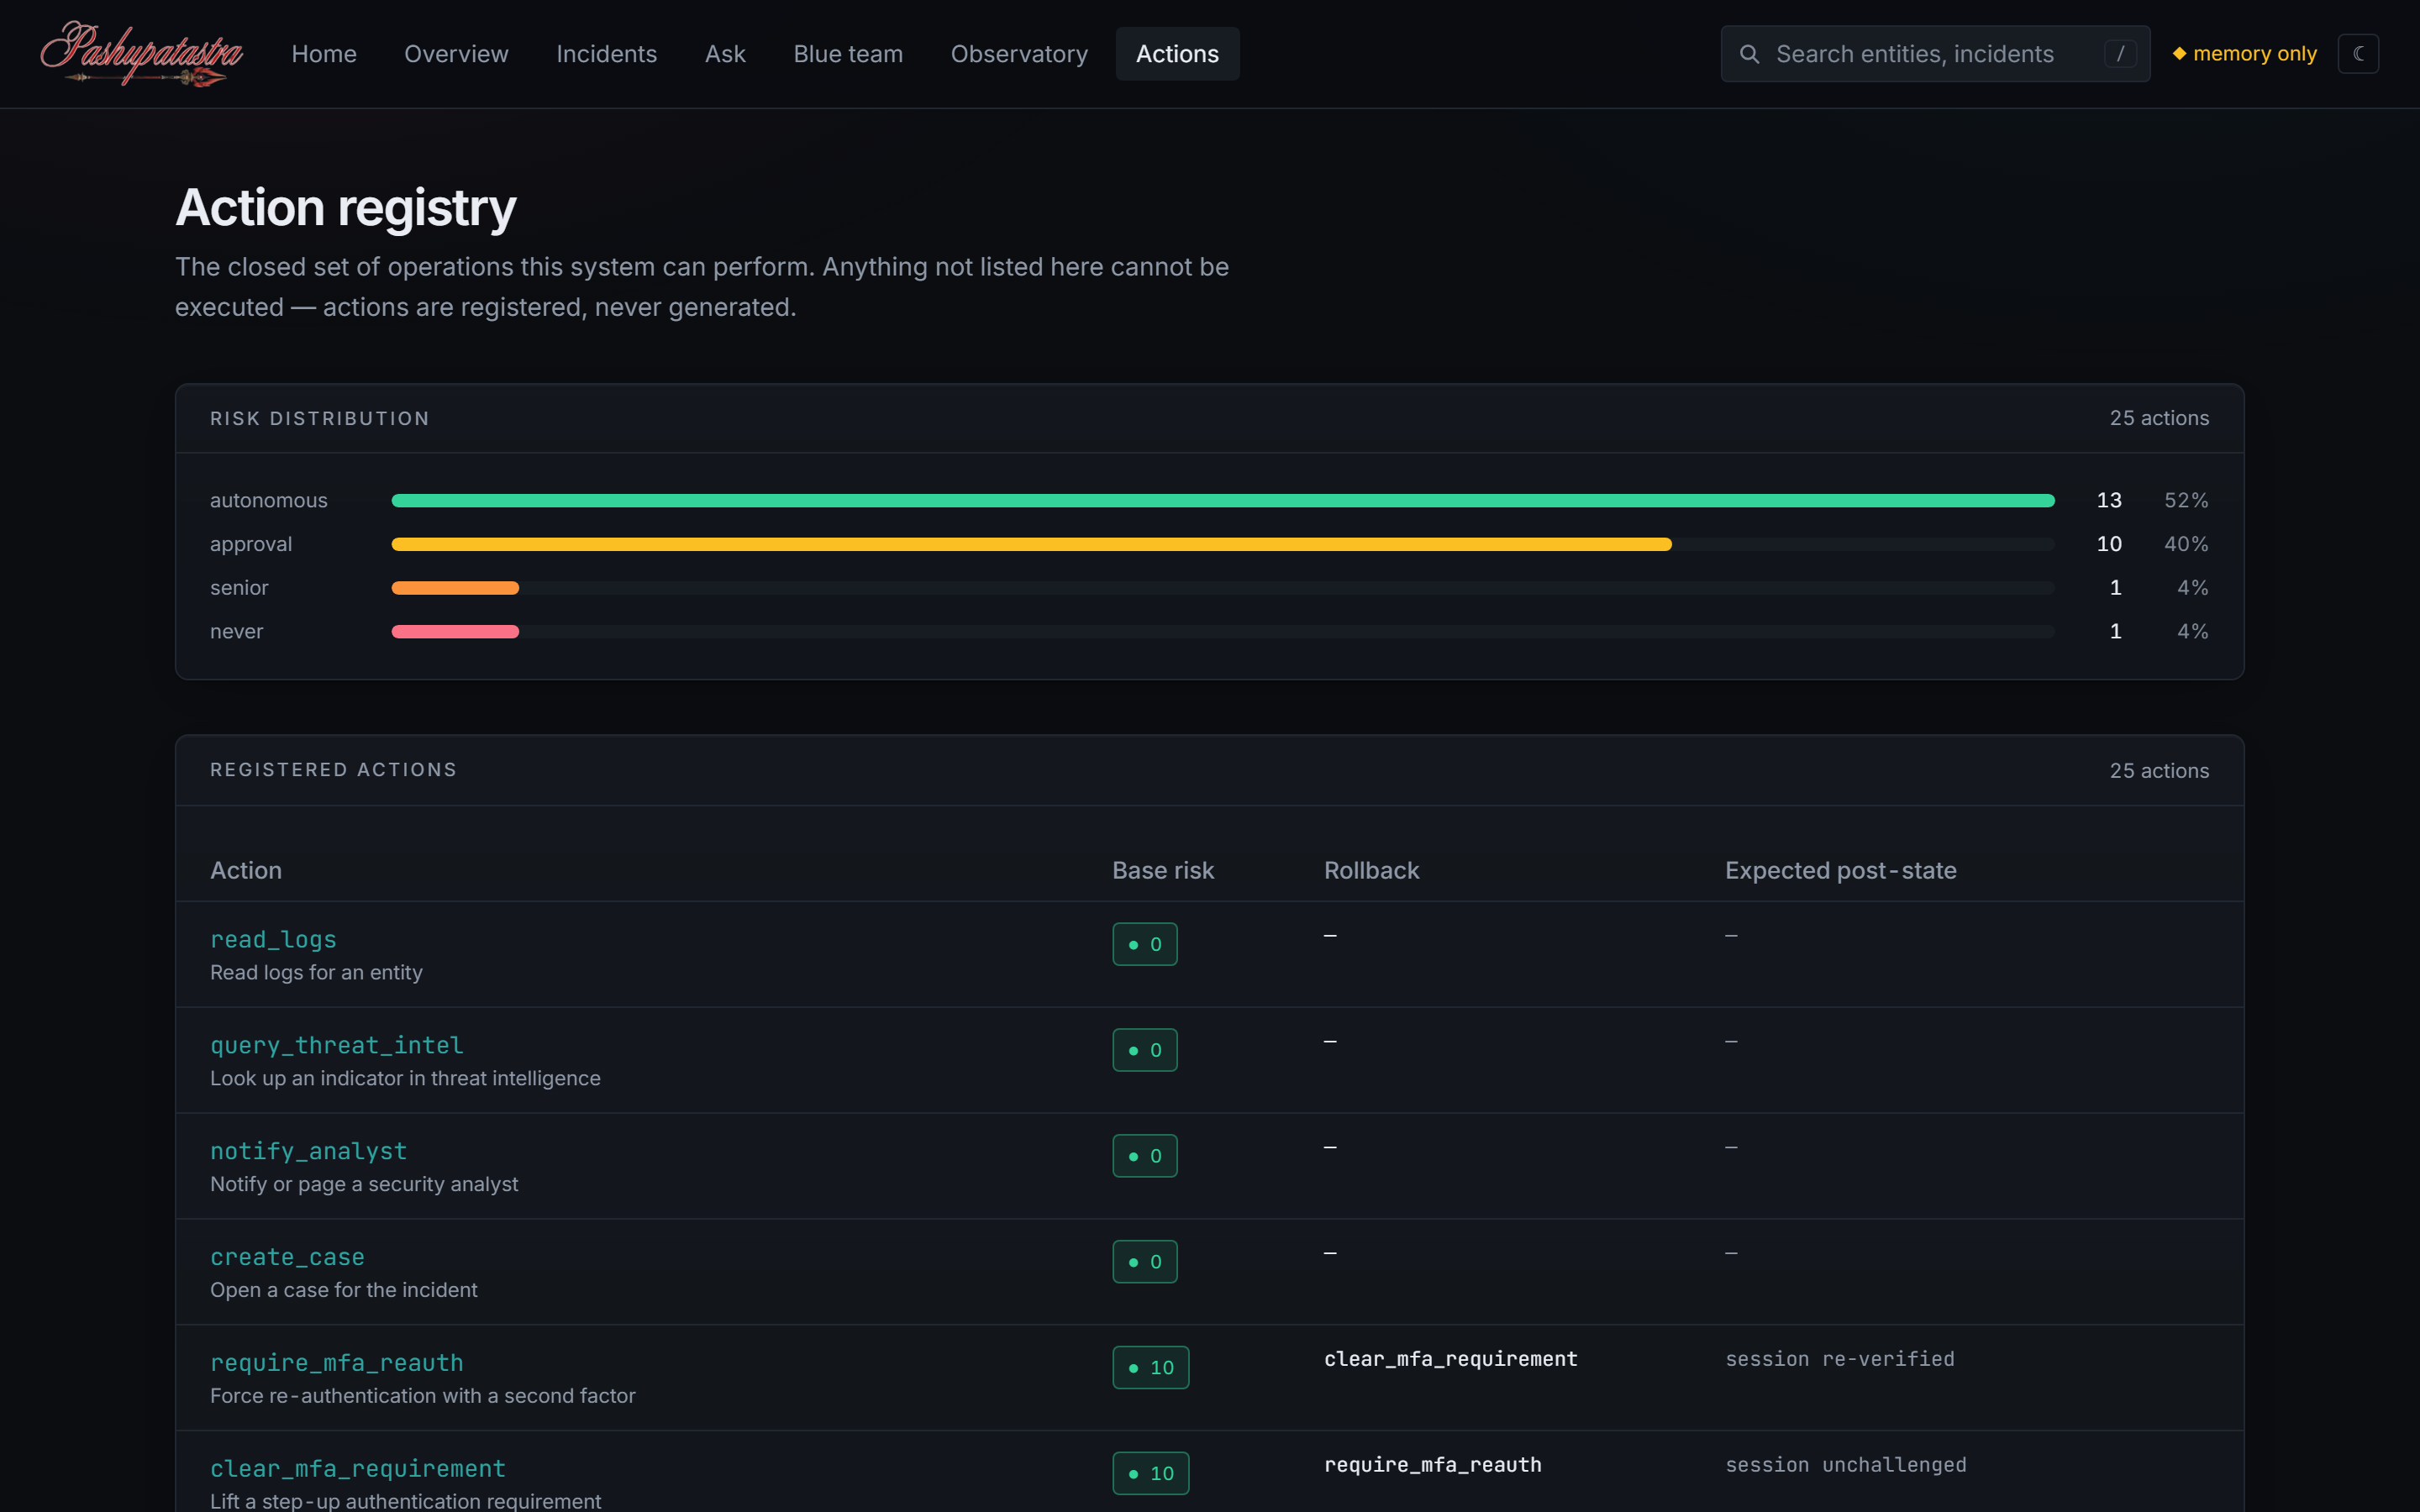
Task: Click the slash shortcut key badge
Action: pyautogui.click(x=2120, y=54)
